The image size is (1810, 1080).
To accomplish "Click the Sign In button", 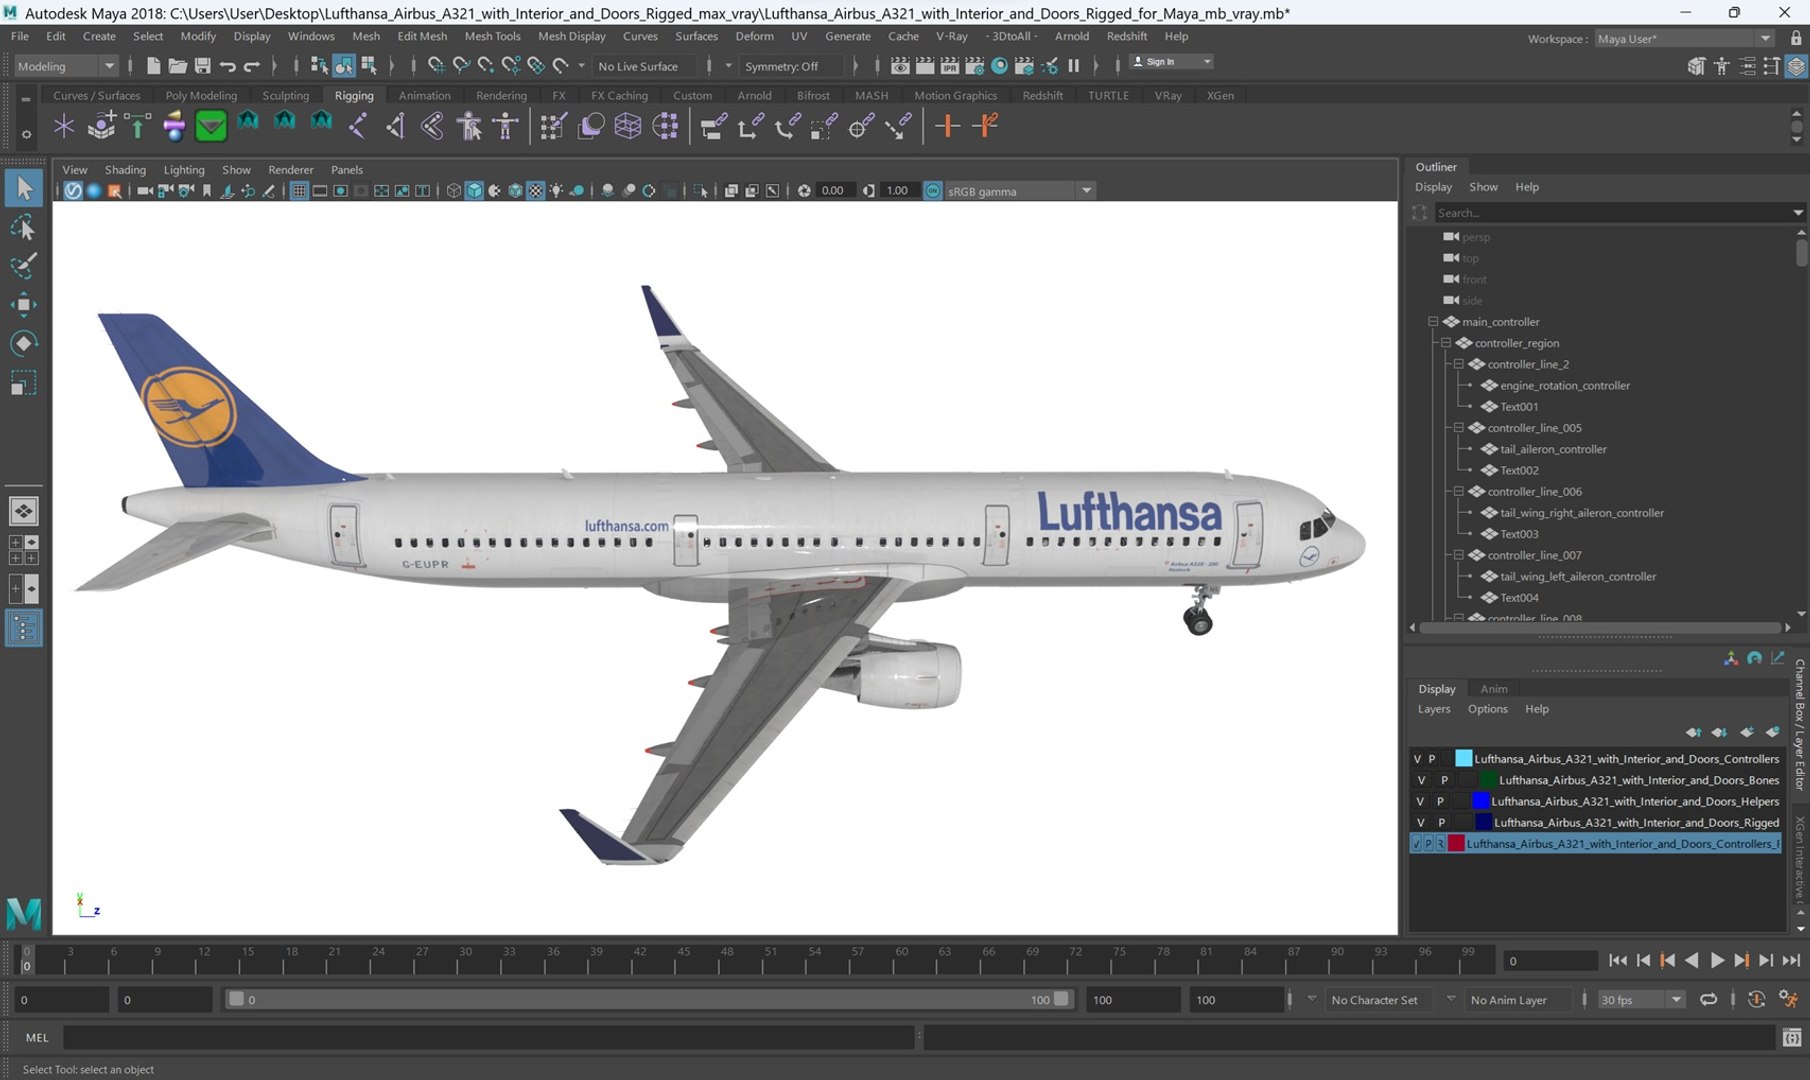I will tap(1170, 62).
